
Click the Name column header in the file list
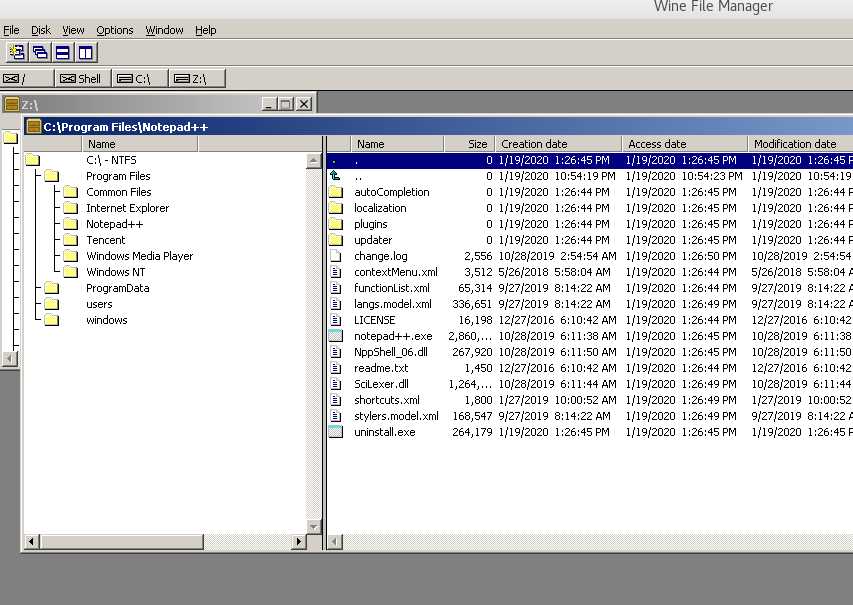click(x=398, y=144)
